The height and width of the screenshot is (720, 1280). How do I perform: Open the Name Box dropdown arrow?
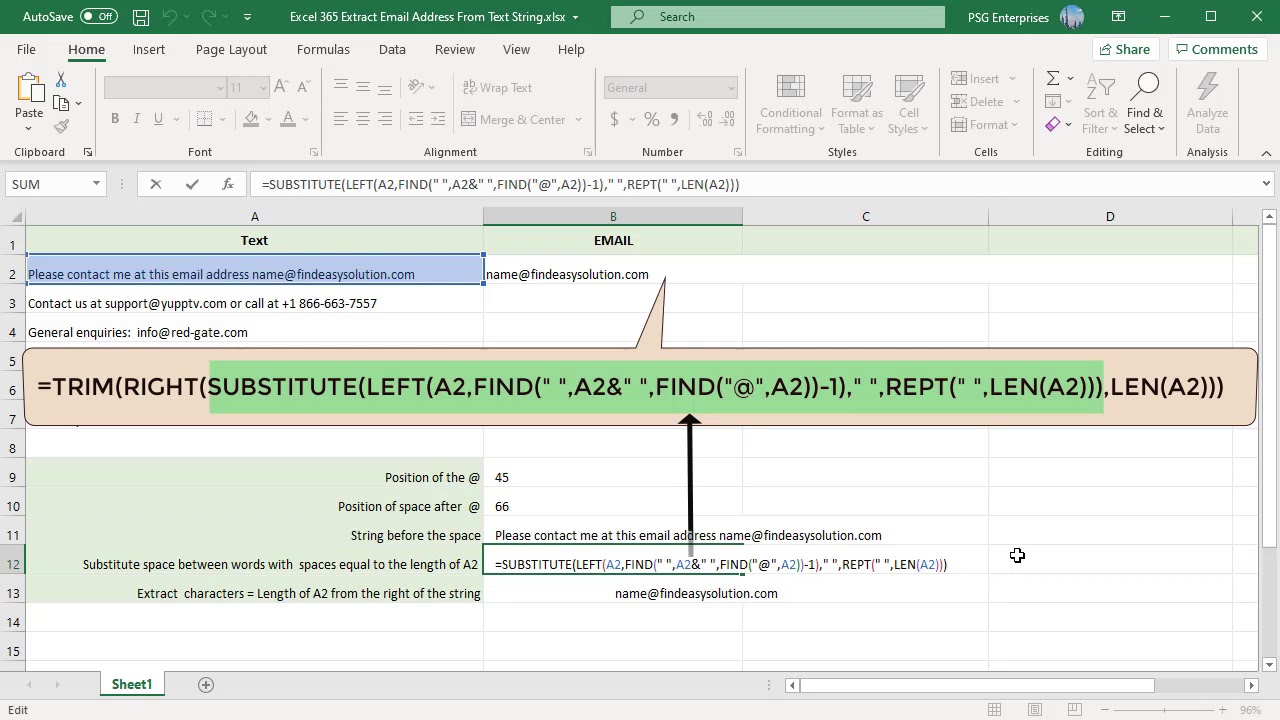(96, 184)
